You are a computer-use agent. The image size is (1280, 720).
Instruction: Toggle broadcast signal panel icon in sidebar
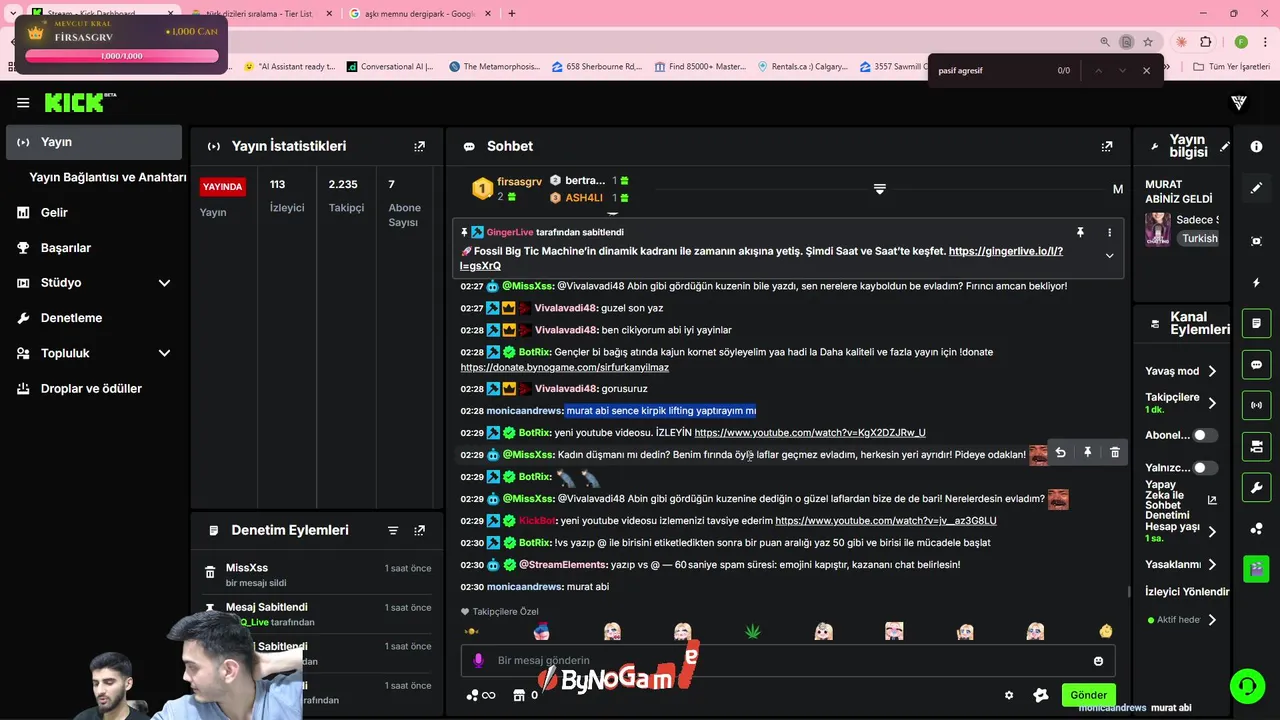[1257, 405]
